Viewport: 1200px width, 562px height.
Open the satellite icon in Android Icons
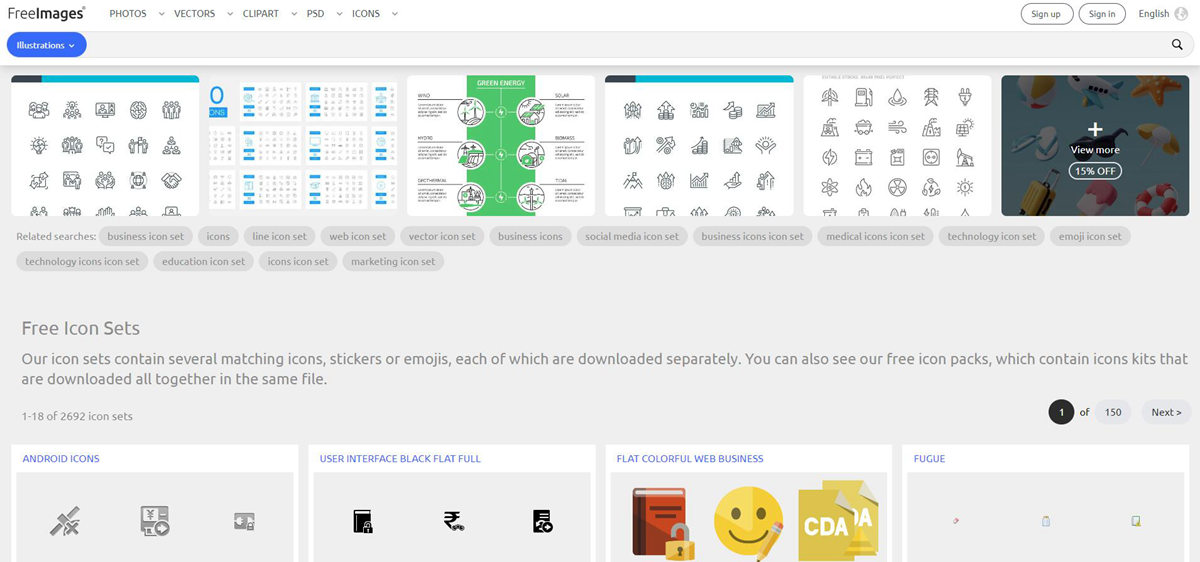[x=66, y=520]
